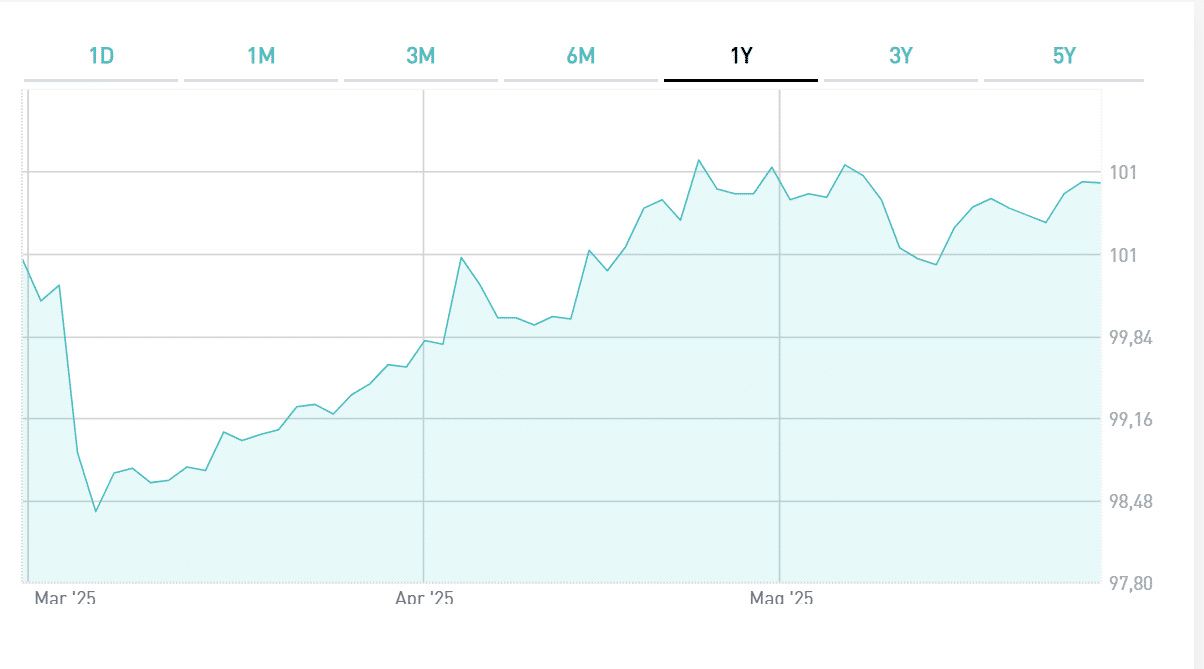Click the active 1Y tab
Viewport: 1204px width, 669px height.
pyautogui.click(x=741, y=56)
